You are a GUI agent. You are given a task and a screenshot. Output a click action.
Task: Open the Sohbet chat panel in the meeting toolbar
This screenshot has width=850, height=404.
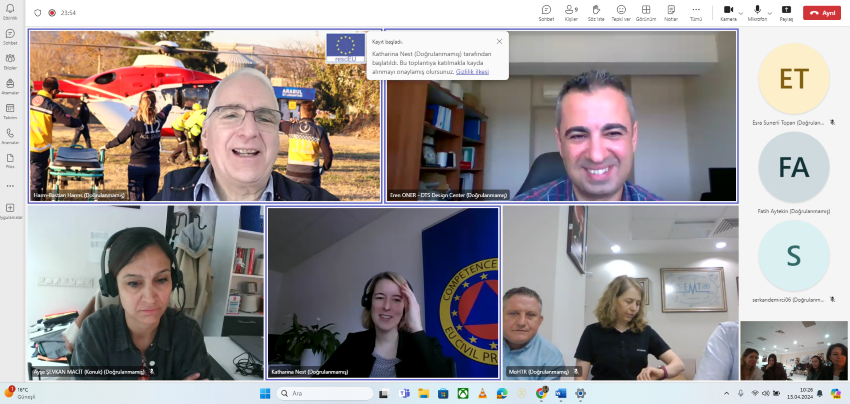pos(546,12)
